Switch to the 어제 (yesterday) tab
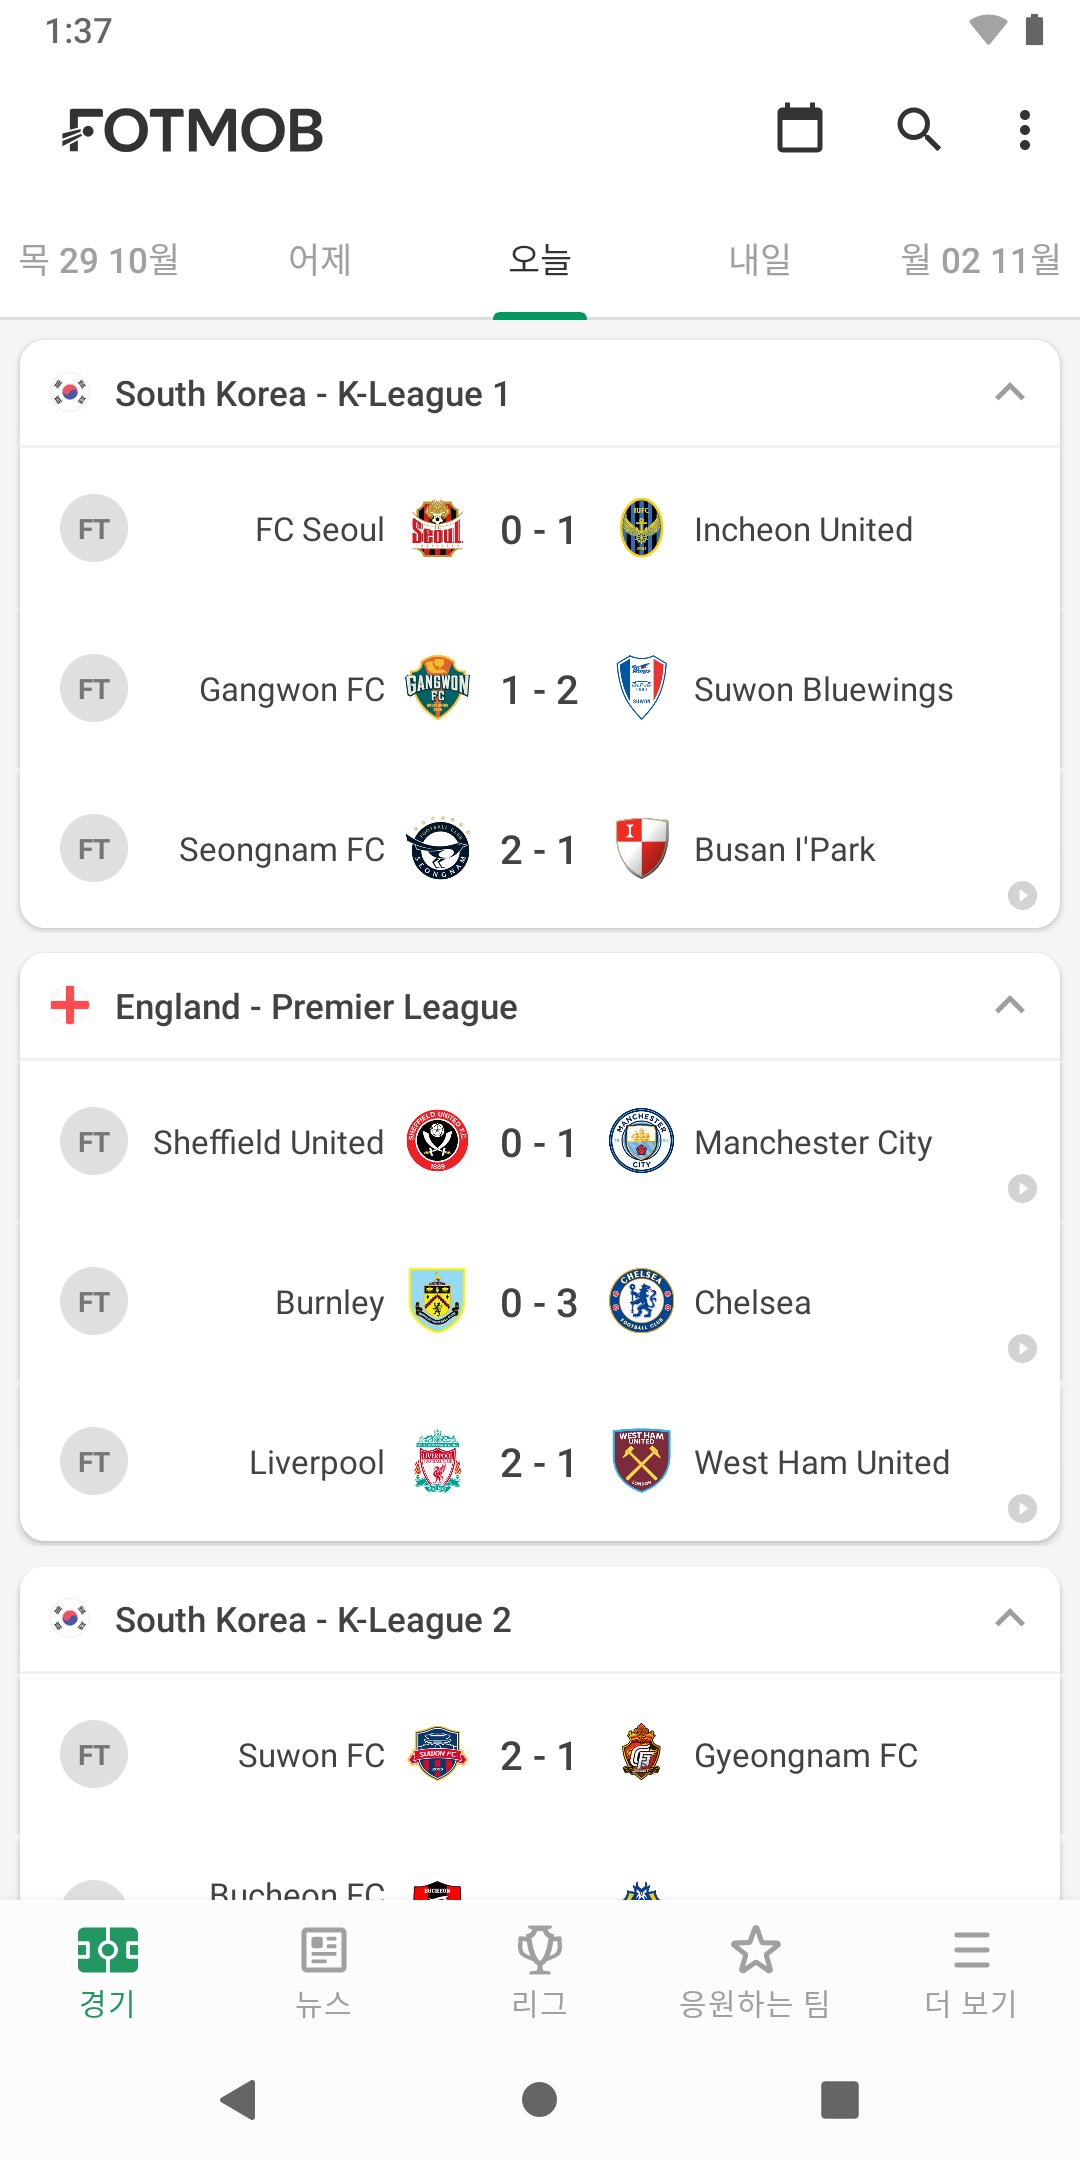 coord(320,260)
